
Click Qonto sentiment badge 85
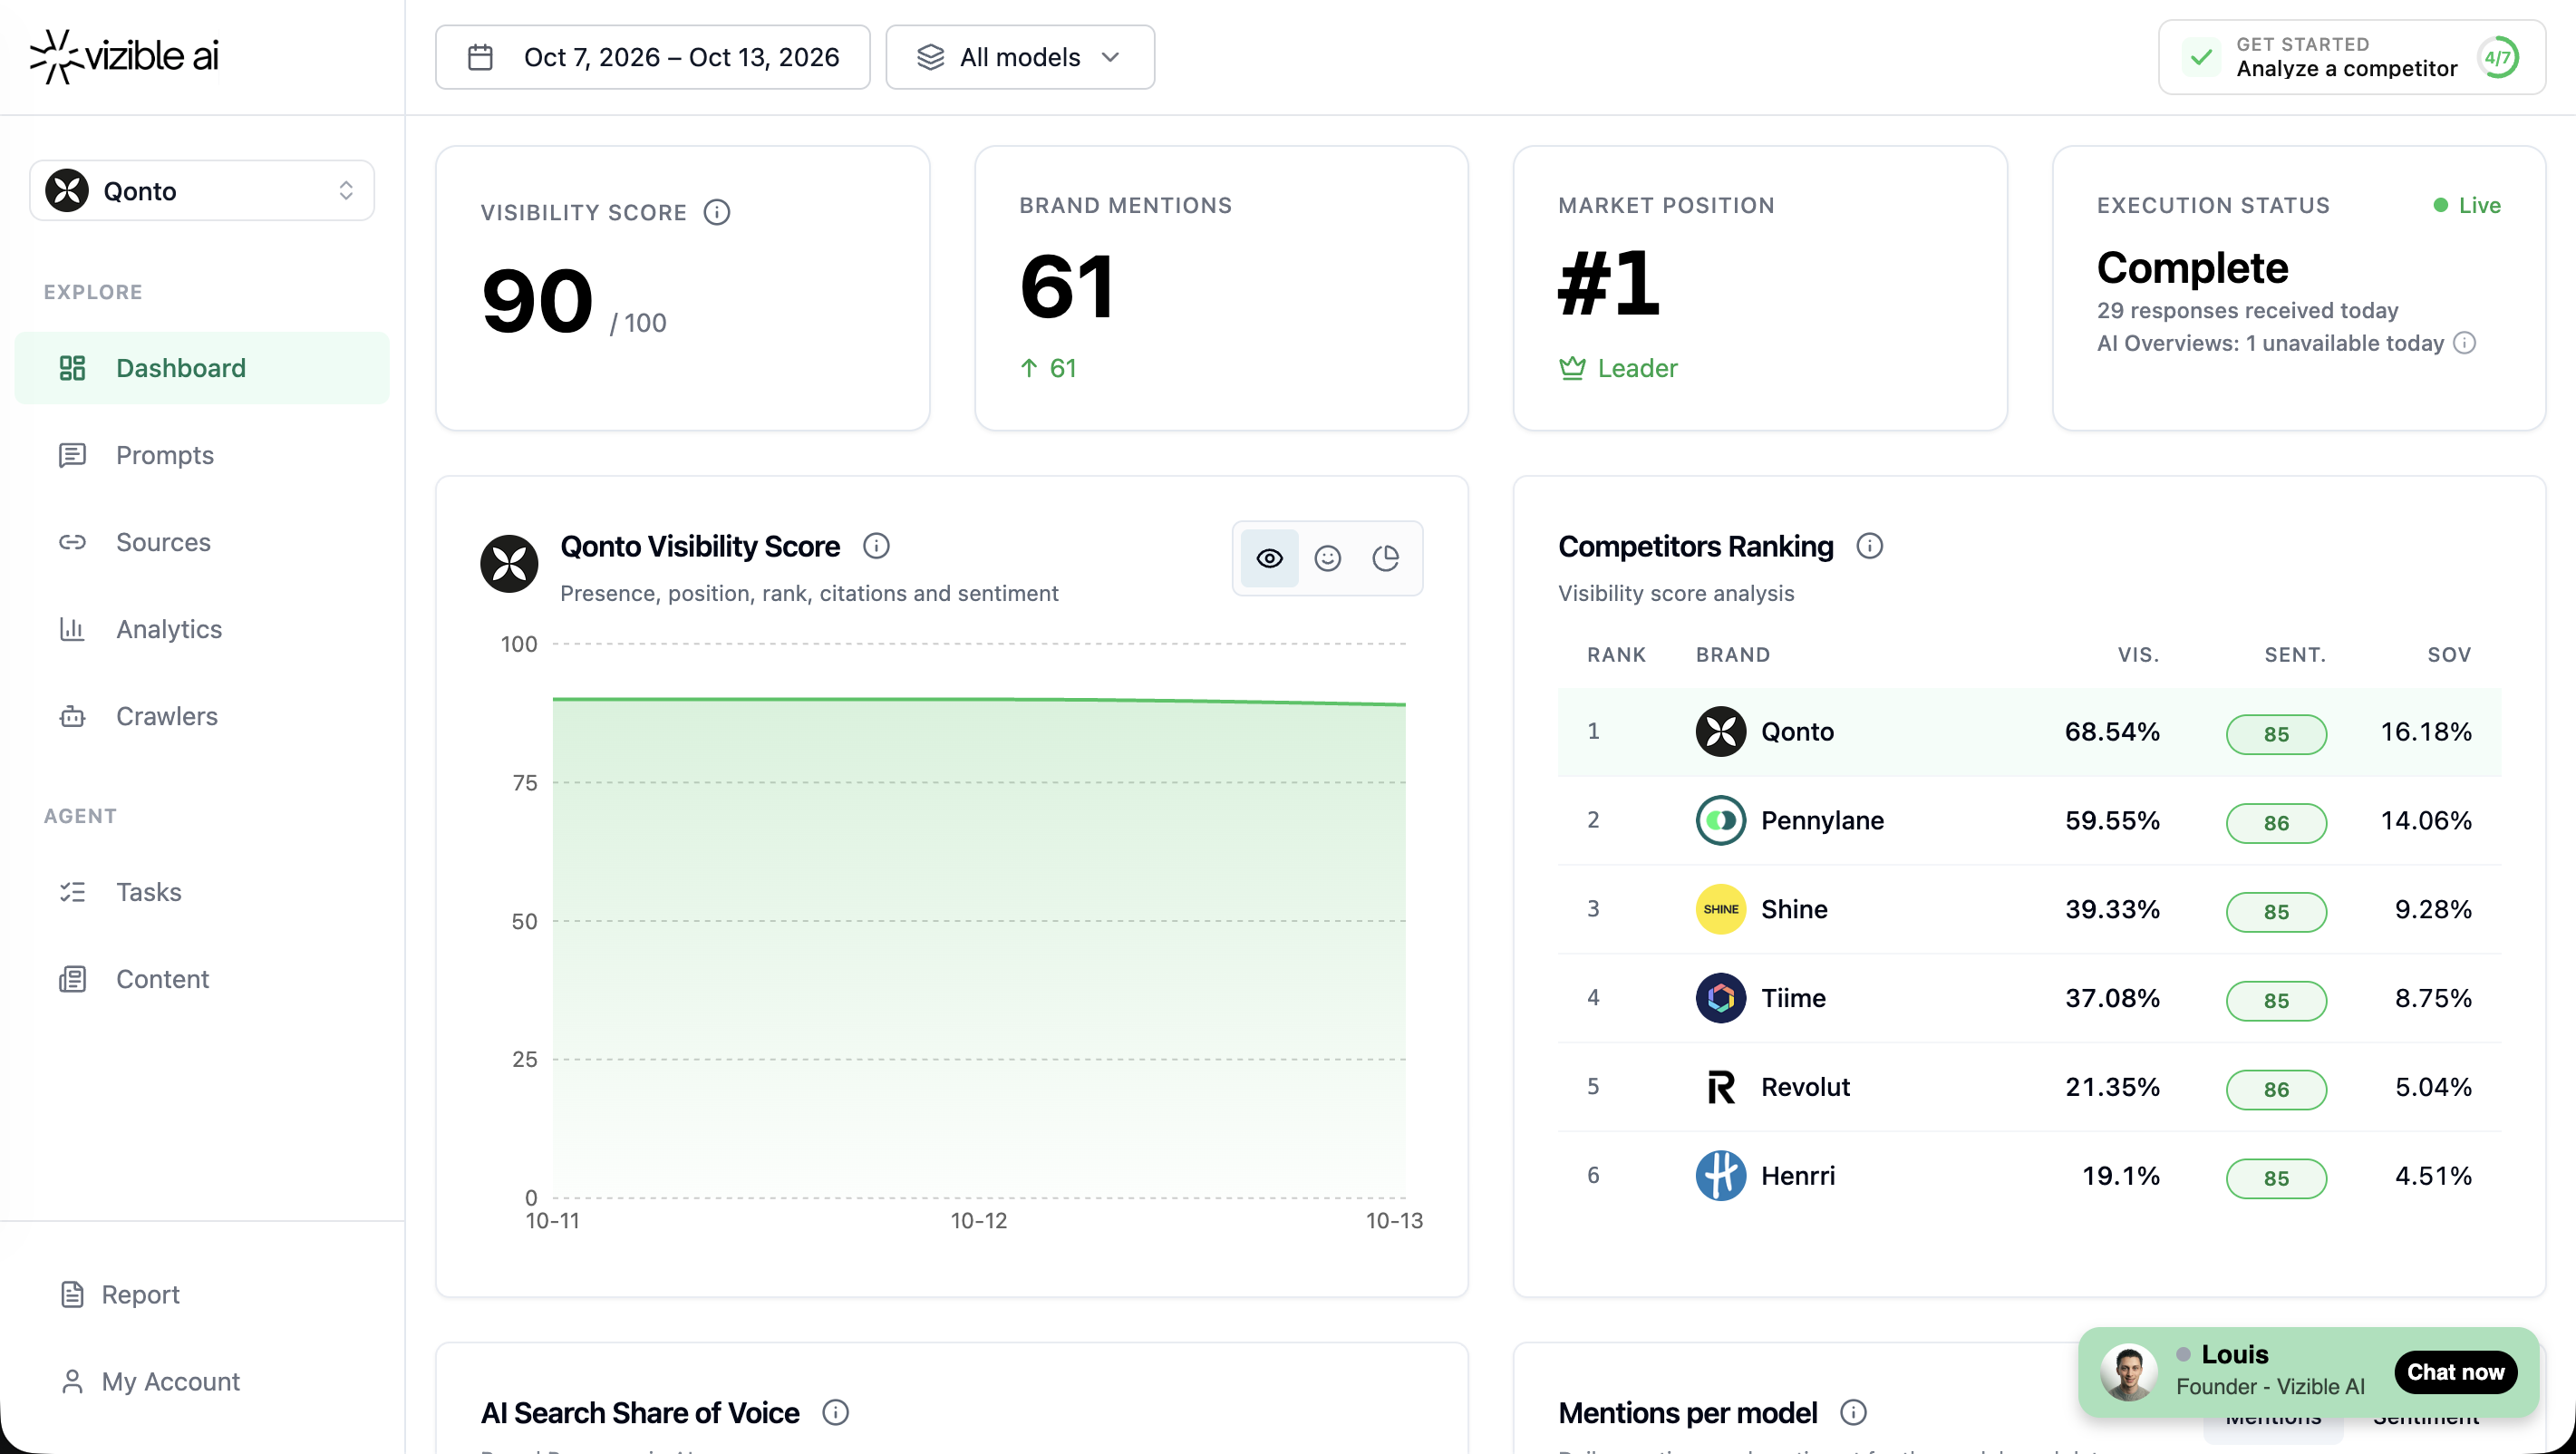(2276, 734)
